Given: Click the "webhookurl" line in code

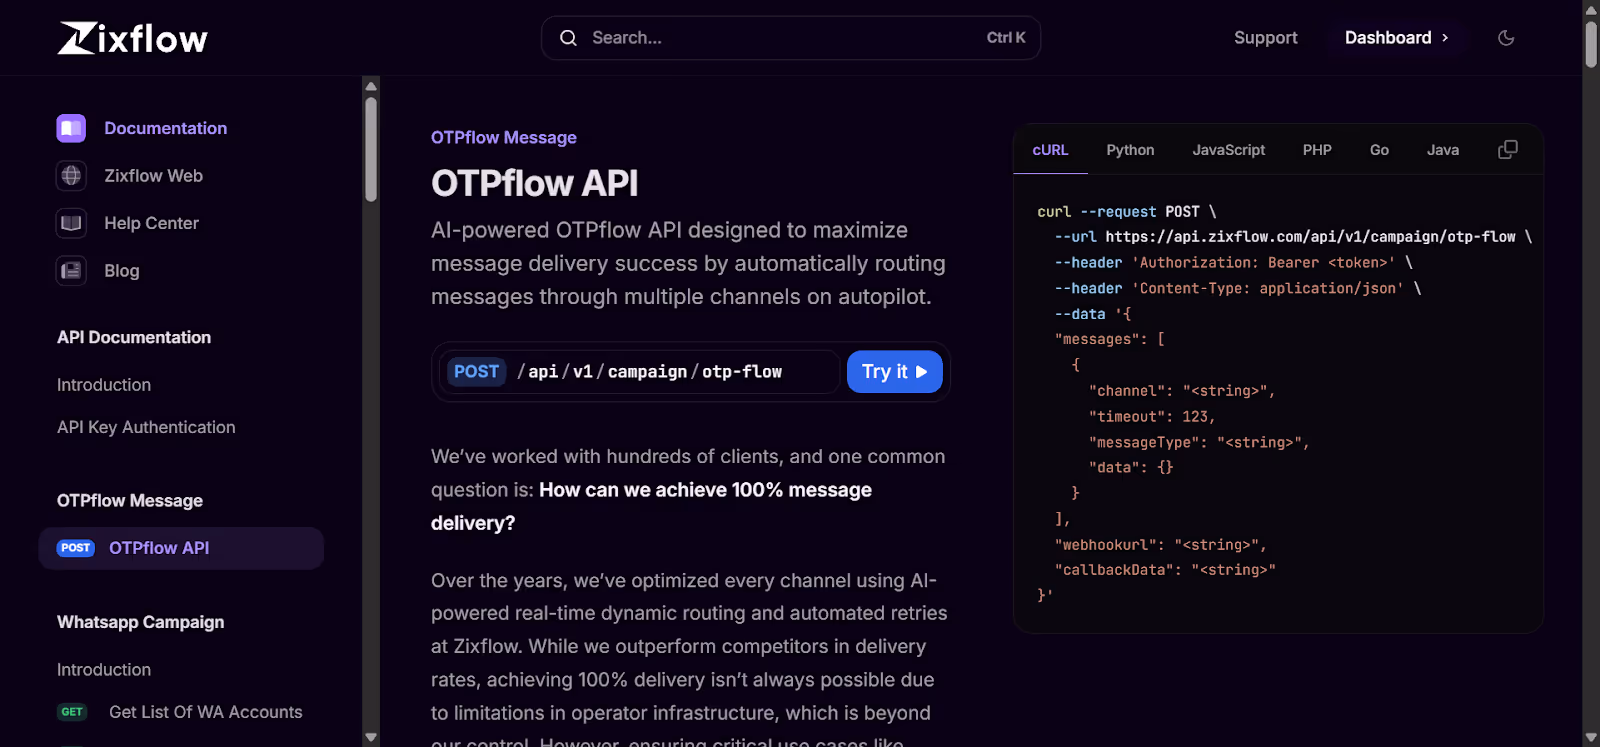Looking at the screenshot, I should point(1160,545).
